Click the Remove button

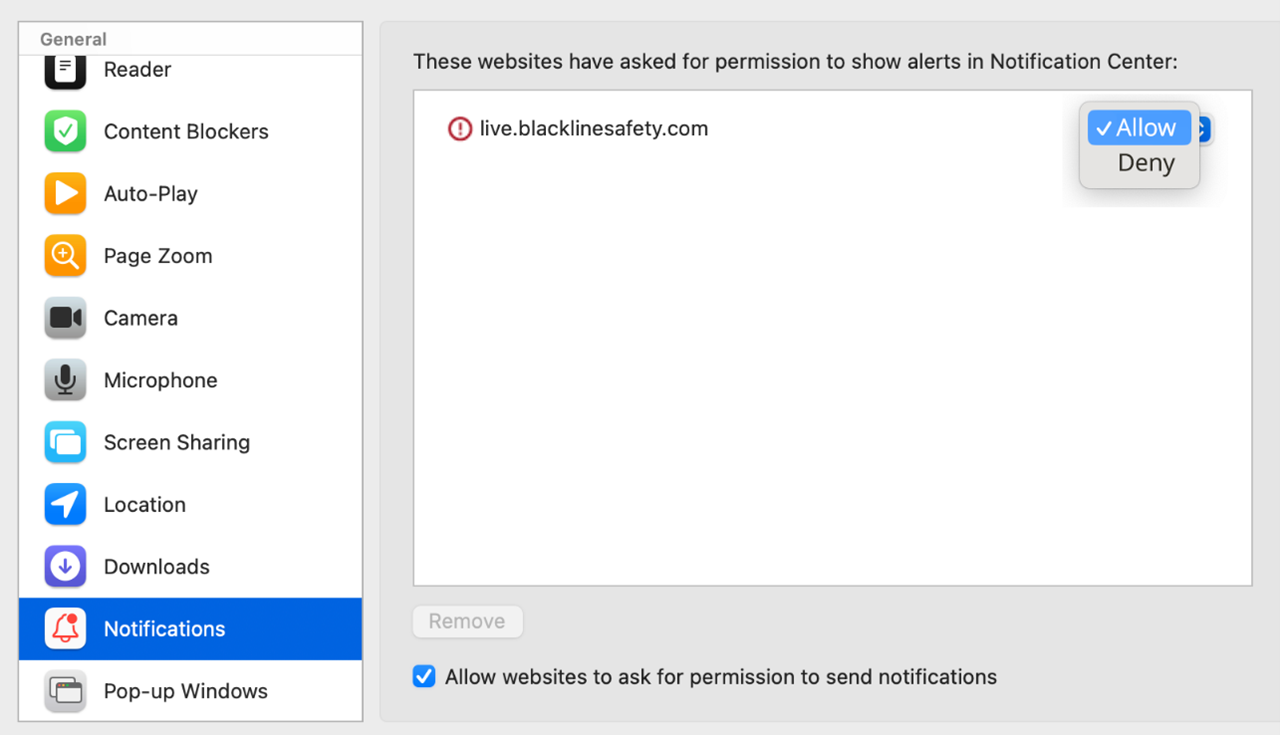467,621
